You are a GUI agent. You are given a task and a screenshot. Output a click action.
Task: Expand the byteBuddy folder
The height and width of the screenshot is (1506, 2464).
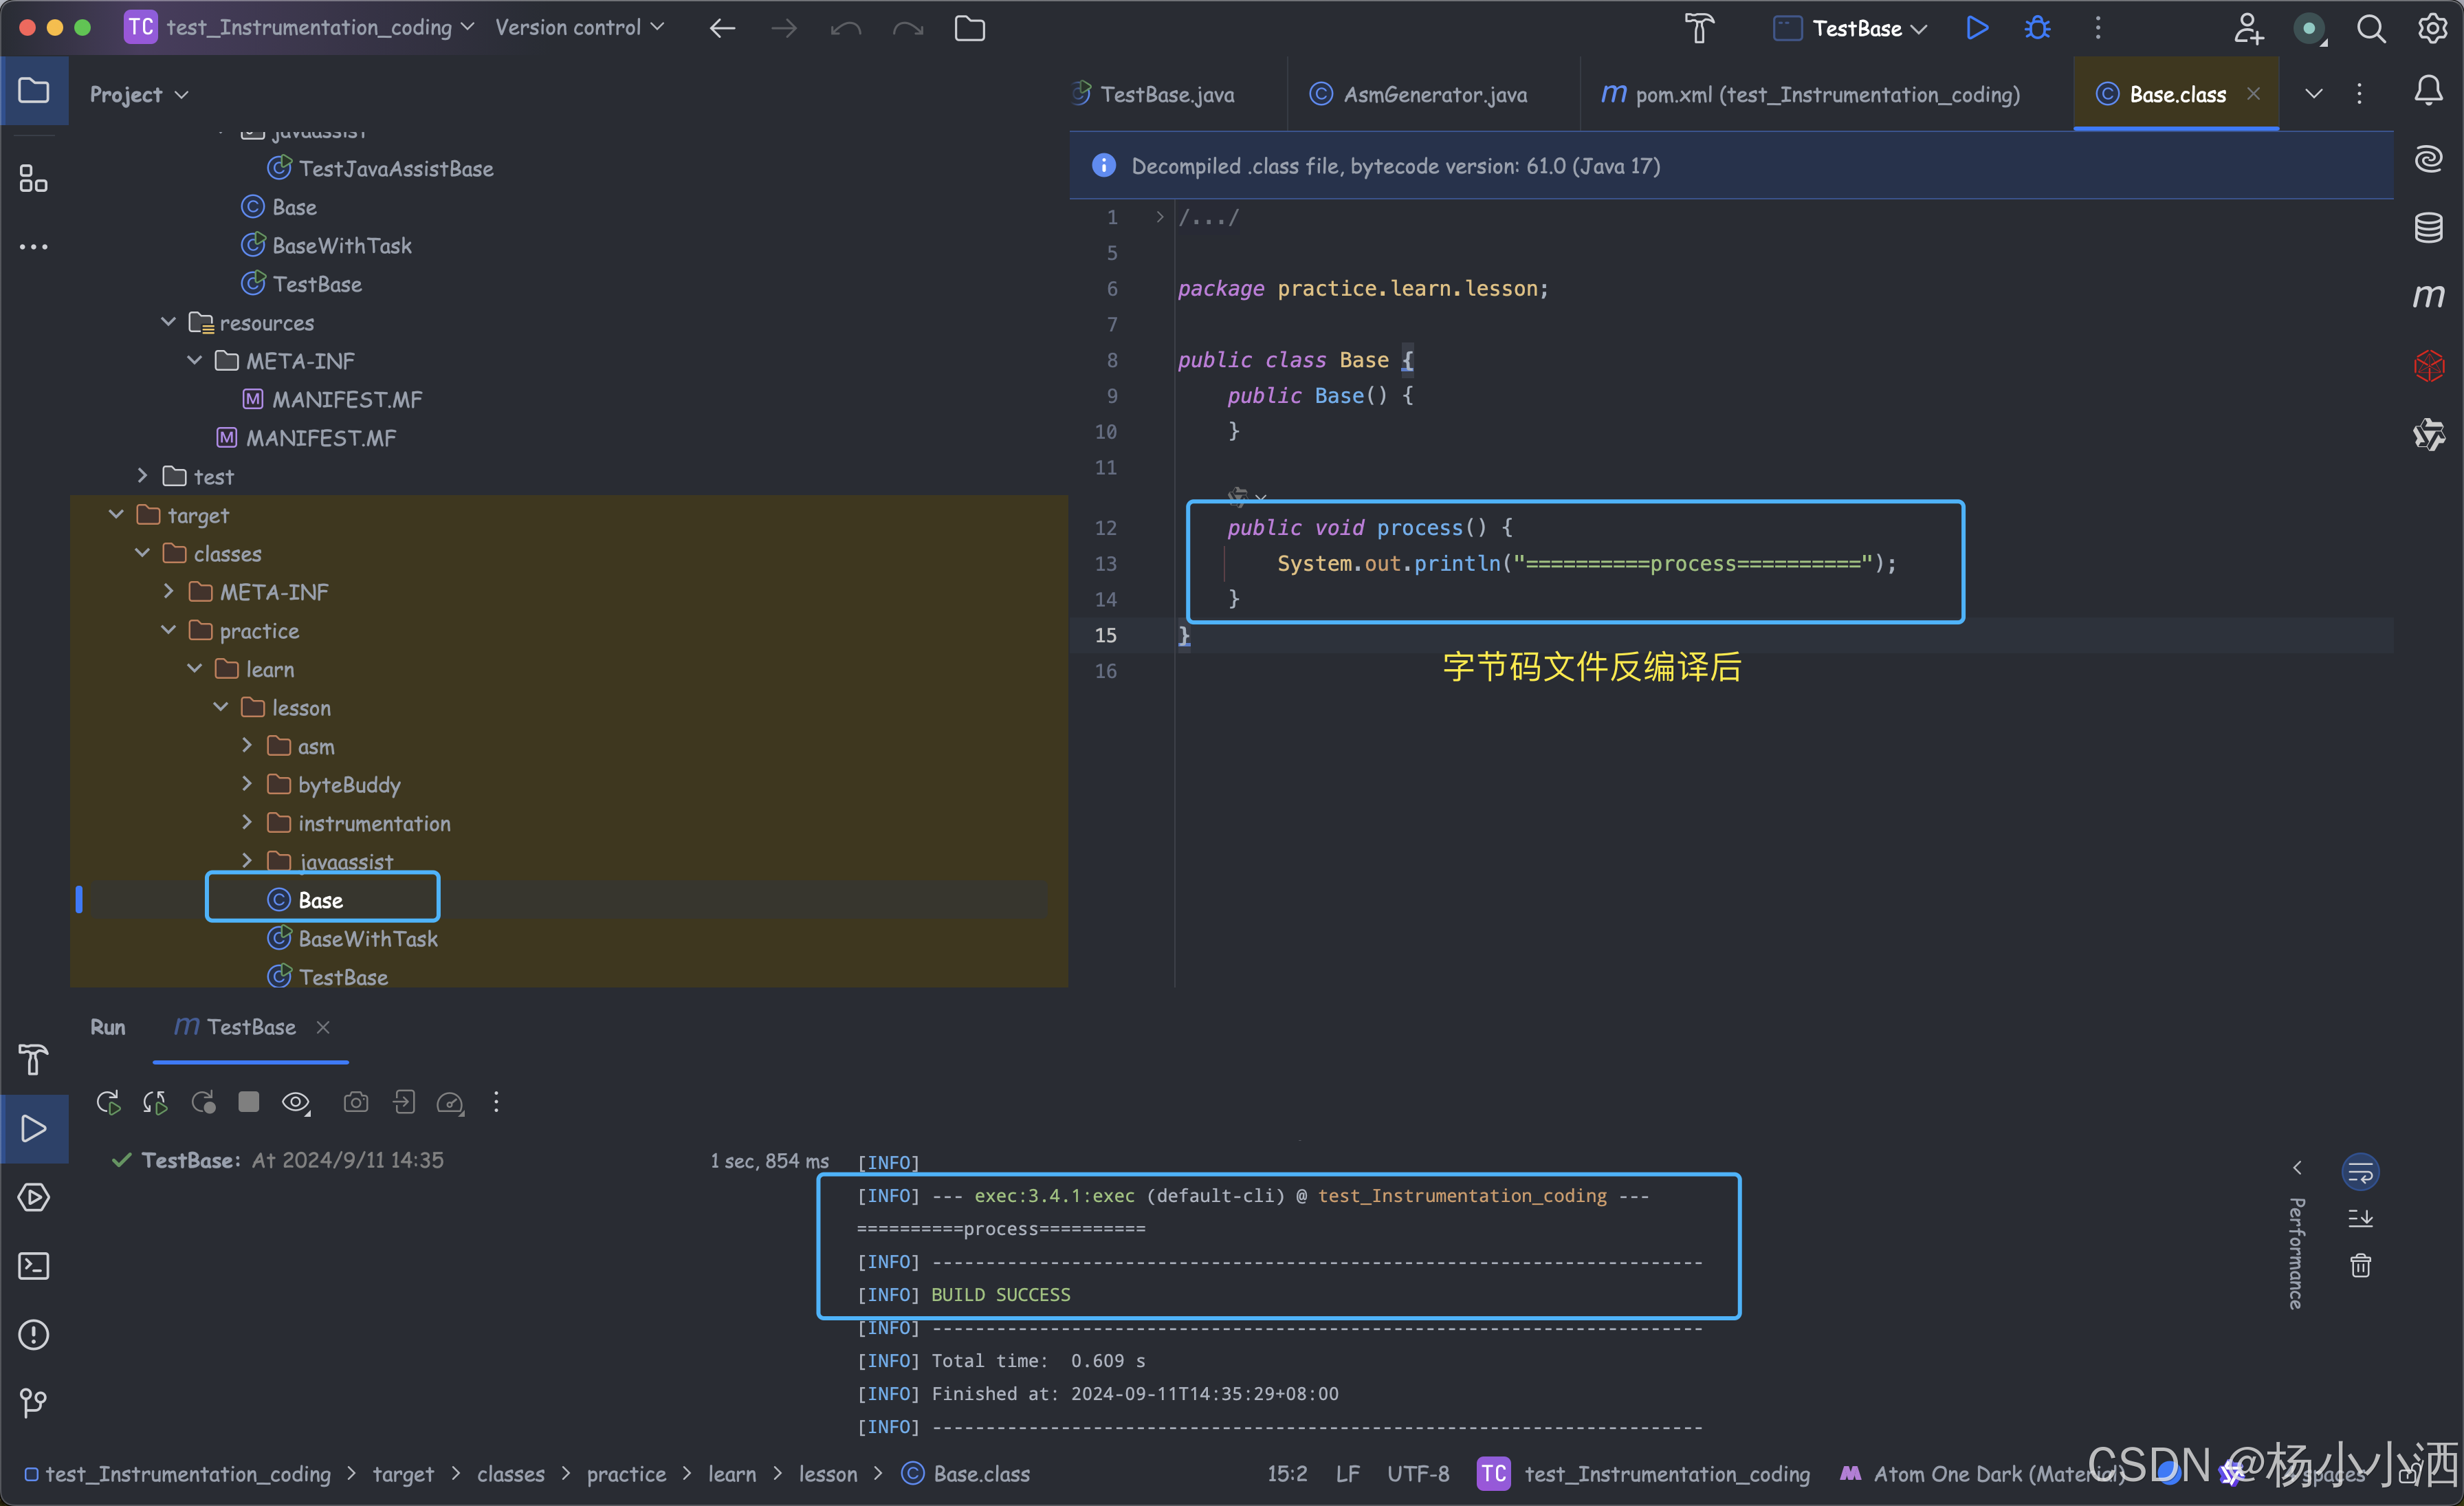pyautogui.click(x=247, y=784)
